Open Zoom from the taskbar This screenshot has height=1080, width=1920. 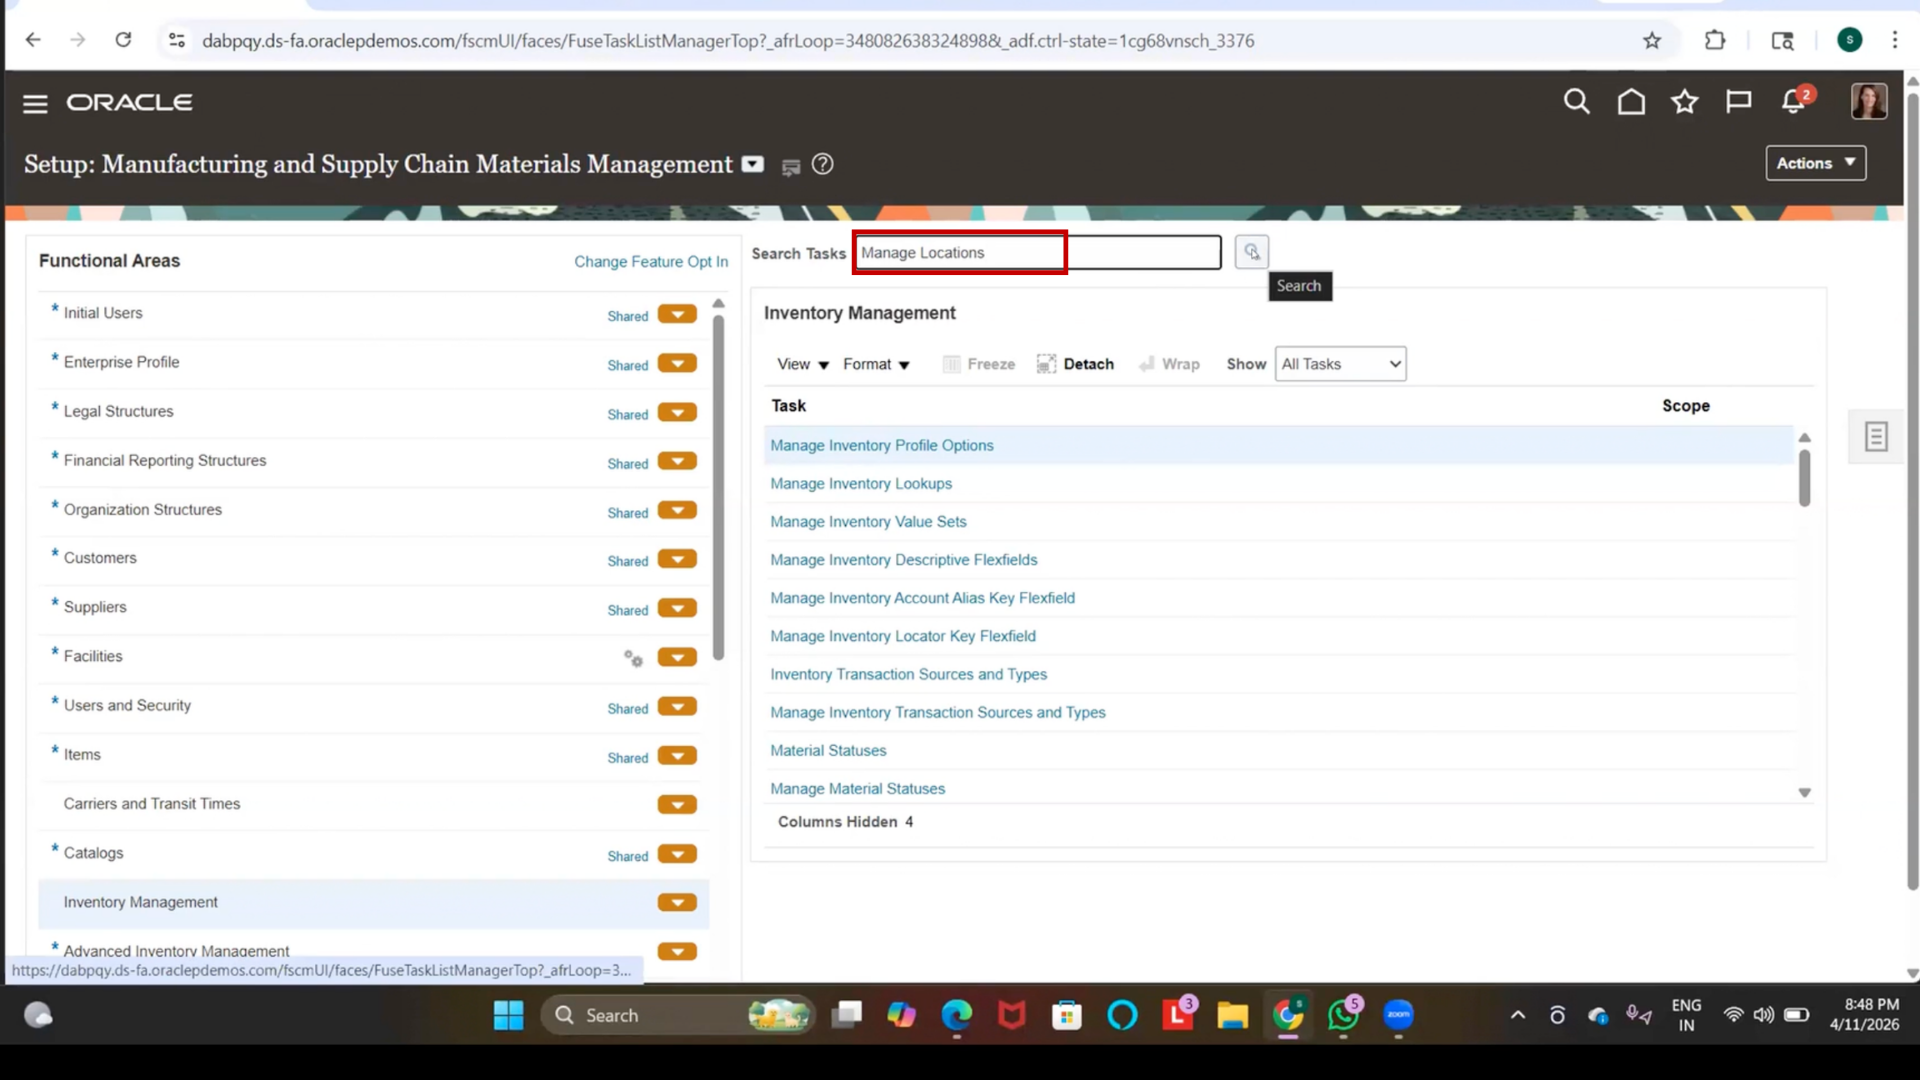[1398, 1015]
